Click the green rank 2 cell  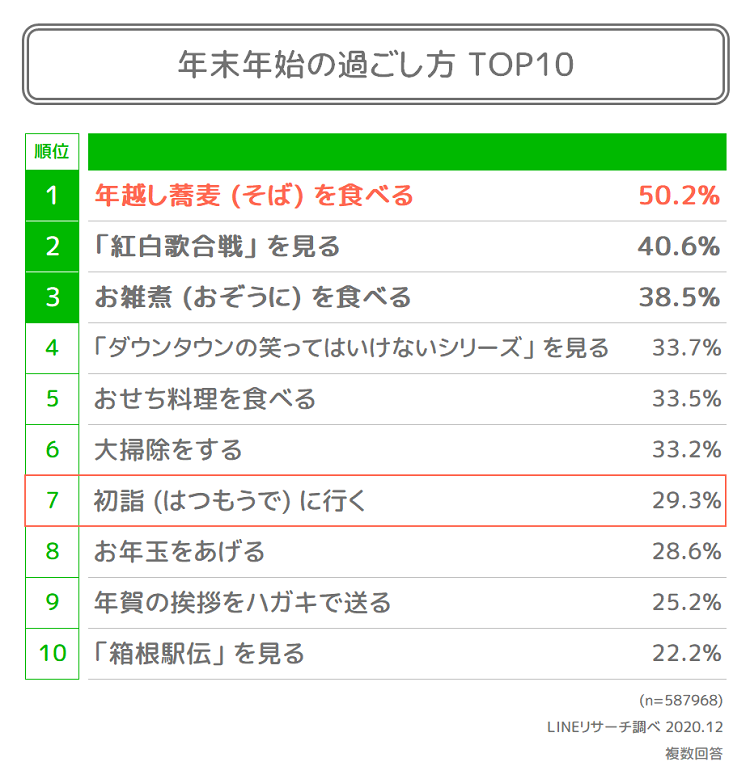pyautogui.click(x=52, y=246)
